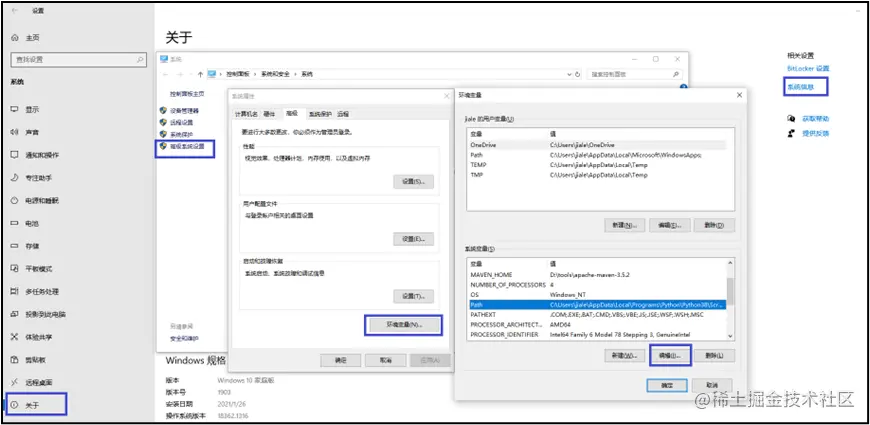Select MAVEN_HOME system variable row
The image size is (870, 425).
597,275
